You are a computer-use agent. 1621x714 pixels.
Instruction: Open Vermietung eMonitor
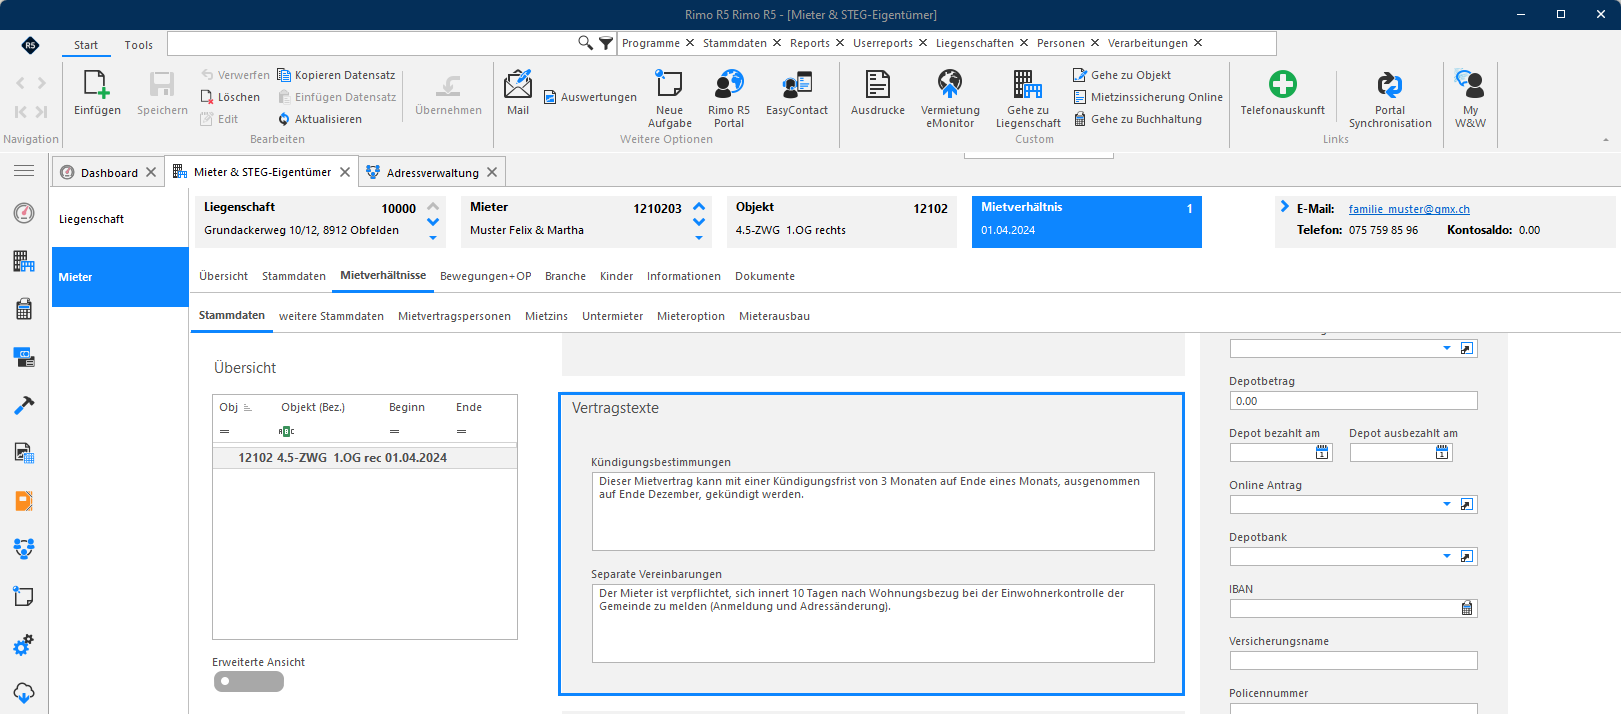[x=950, y=99]
